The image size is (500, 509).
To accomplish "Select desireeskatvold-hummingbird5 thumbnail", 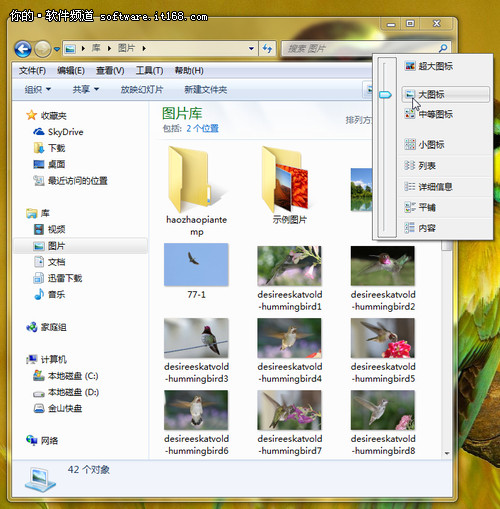I will point(383,338).
